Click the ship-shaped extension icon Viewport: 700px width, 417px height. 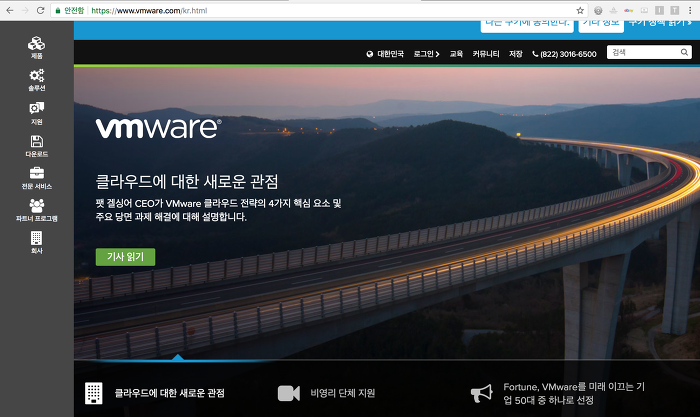coord(613,10)
